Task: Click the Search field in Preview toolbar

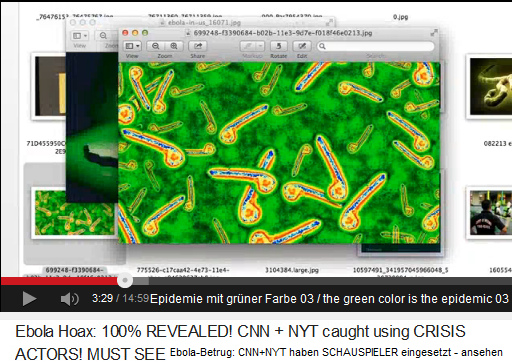Action: [x=375, y=46]
